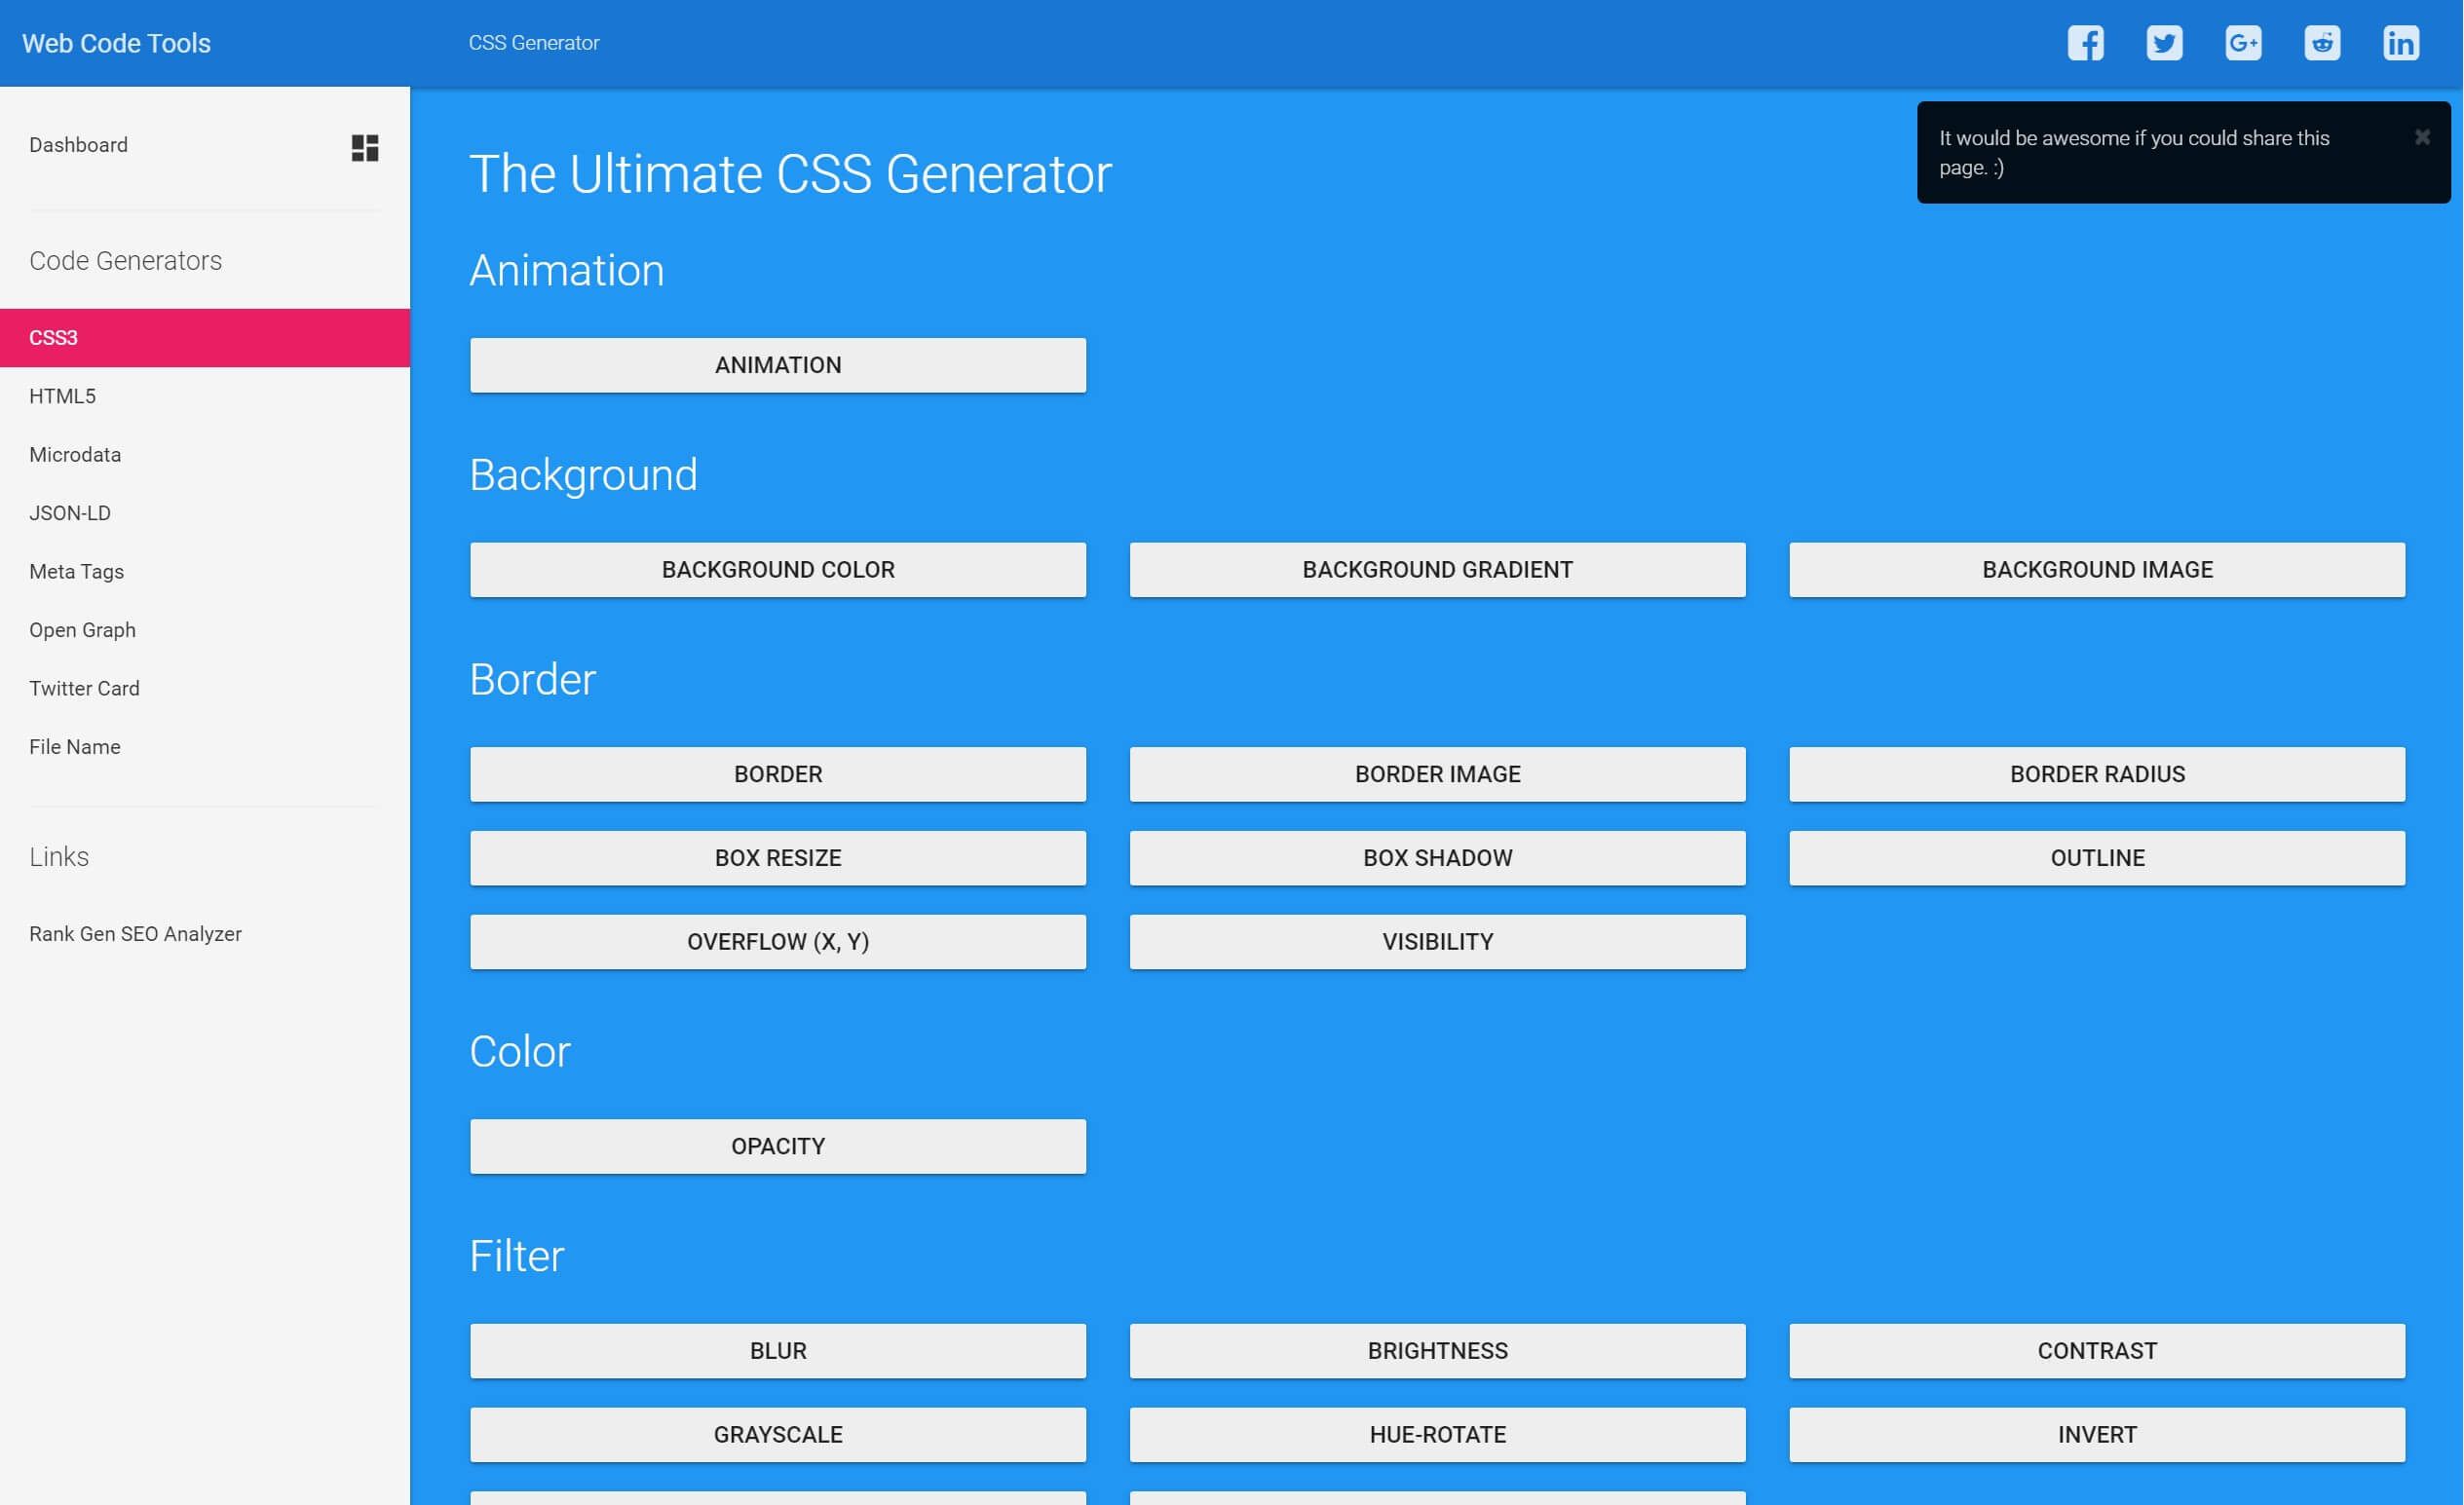Open the Opacity generator
This screenshot has width=2464, height=1505.
pyautogui.click(x=777, y=1145)
